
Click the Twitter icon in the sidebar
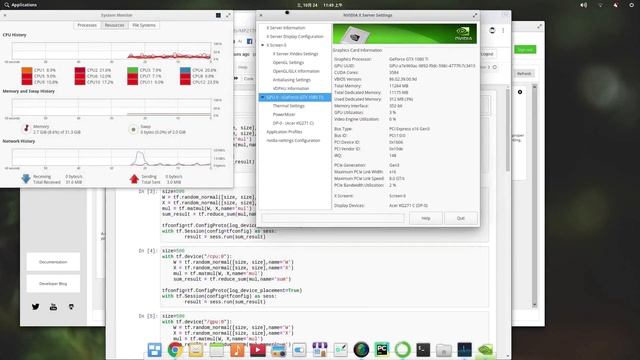tap(36, 307)
